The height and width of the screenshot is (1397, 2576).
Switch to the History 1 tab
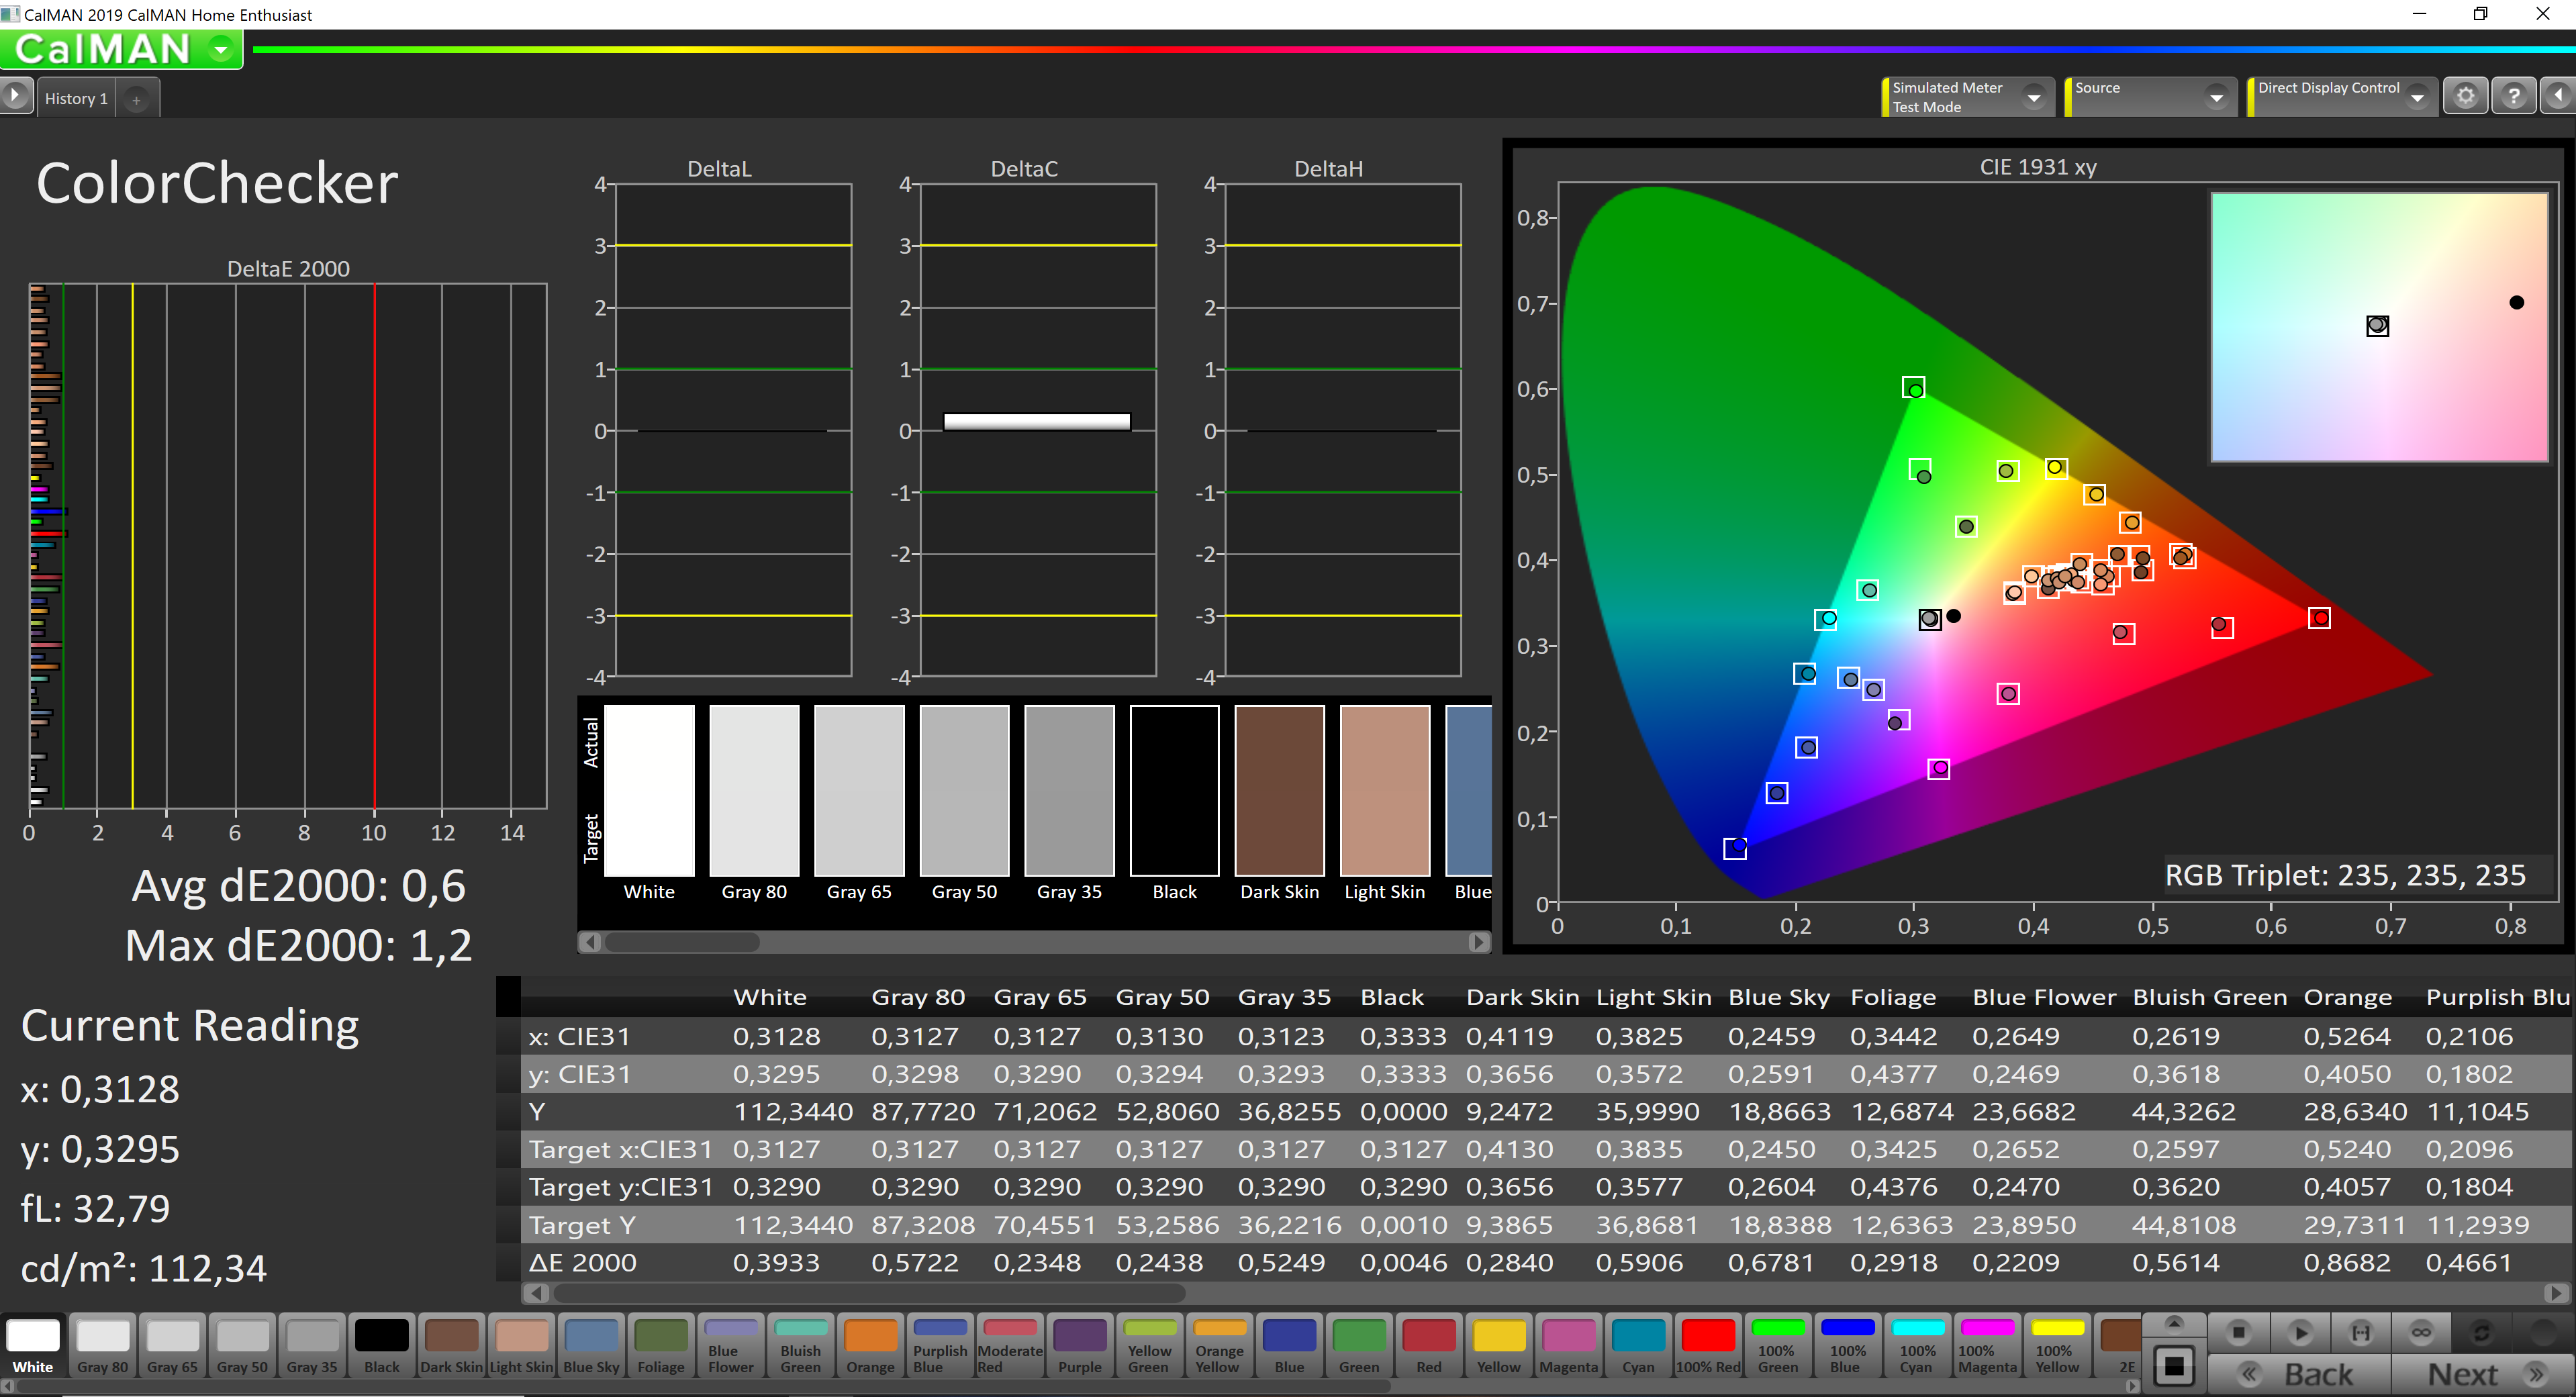click(x=76, y=98)
